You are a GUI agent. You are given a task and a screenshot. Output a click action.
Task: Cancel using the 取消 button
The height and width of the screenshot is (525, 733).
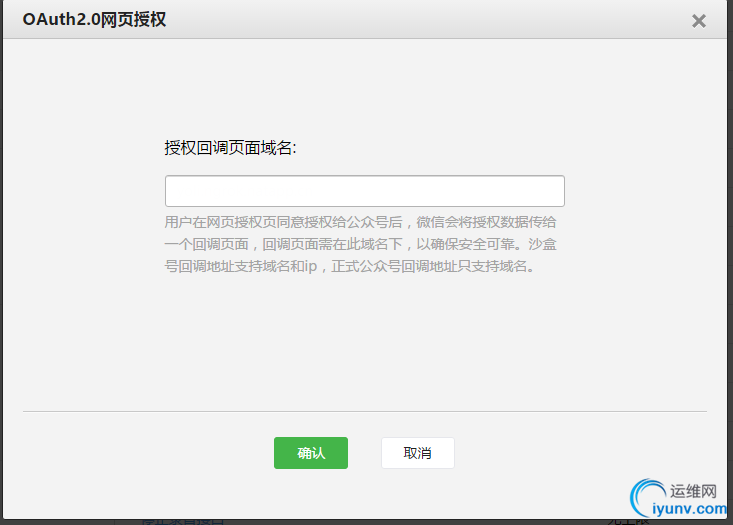(x=417, y=453)
